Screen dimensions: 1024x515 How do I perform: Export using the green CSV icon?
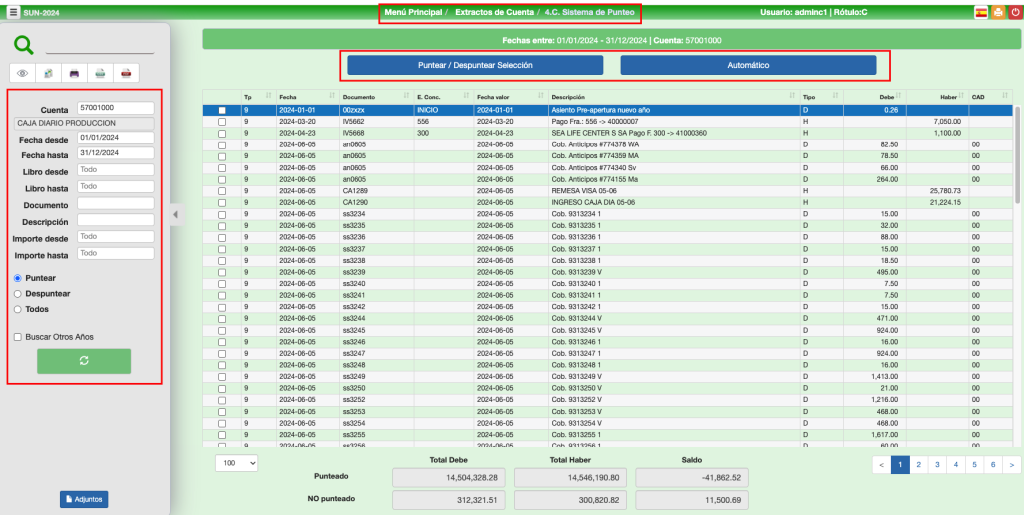coord(100,73)
